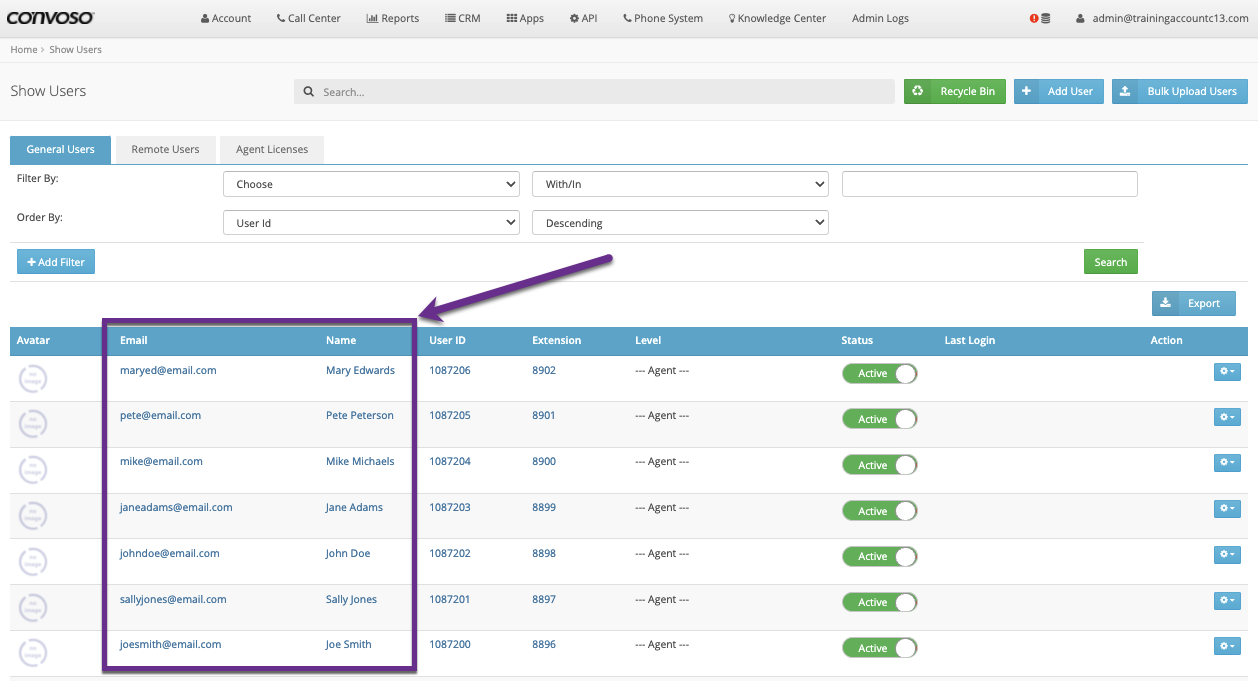Toggle Active status for Pete Peterson
The height and width of the screenshot is (681, 1258).
(880, 419)
